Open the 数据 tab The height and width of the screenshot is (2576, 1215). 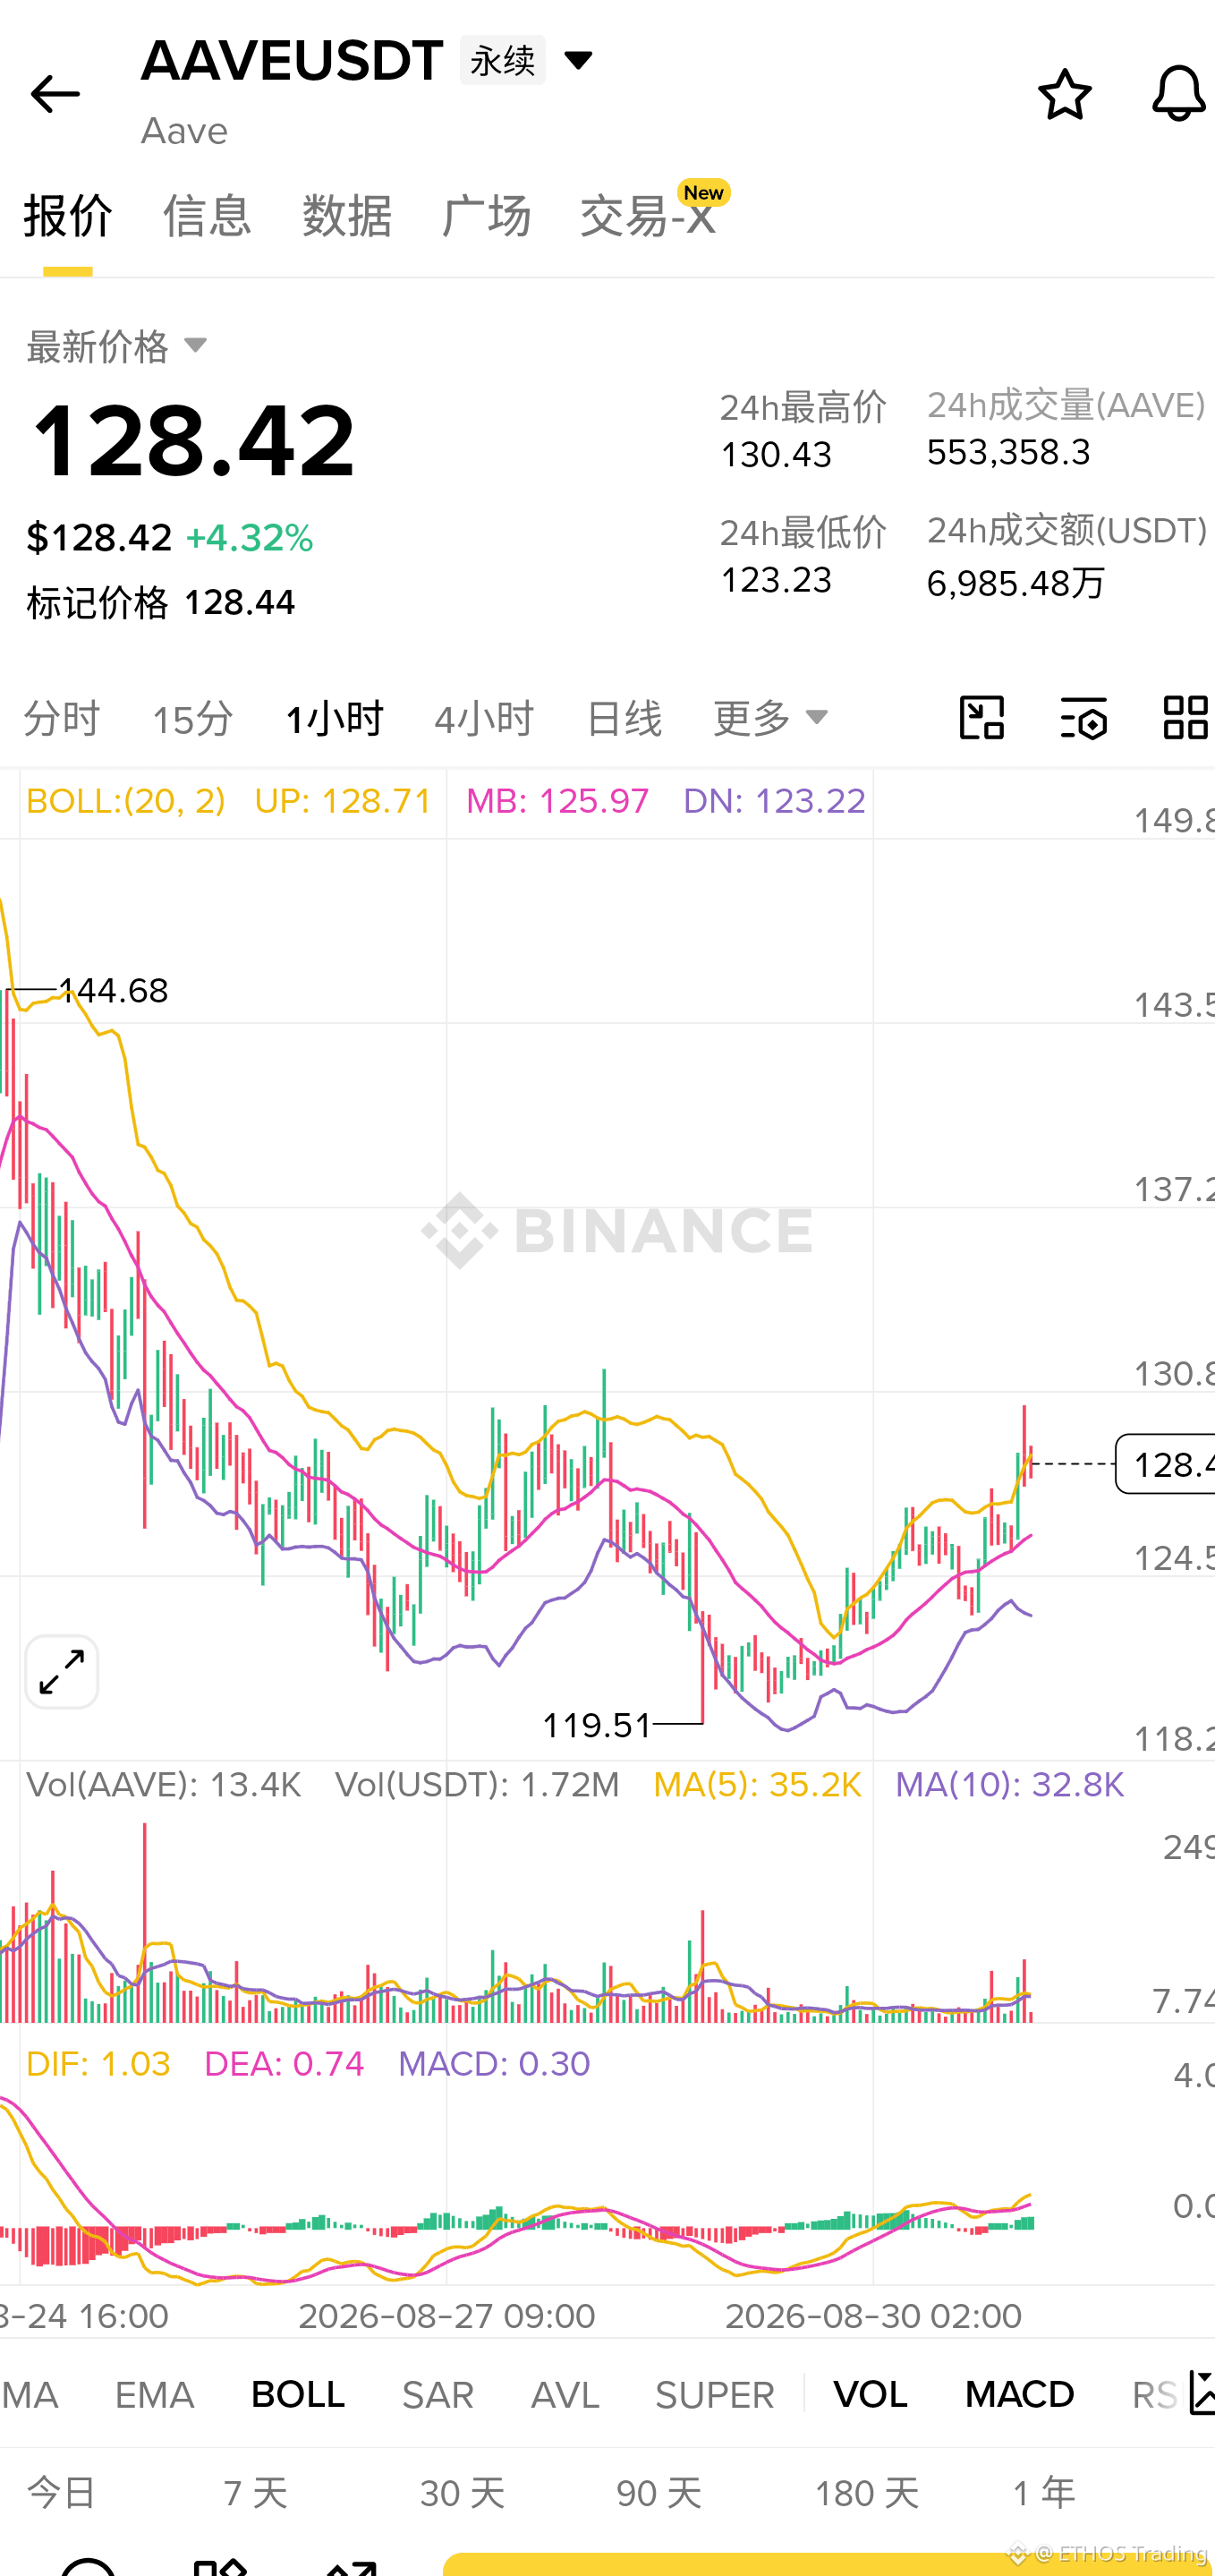(x=347, y=216)
